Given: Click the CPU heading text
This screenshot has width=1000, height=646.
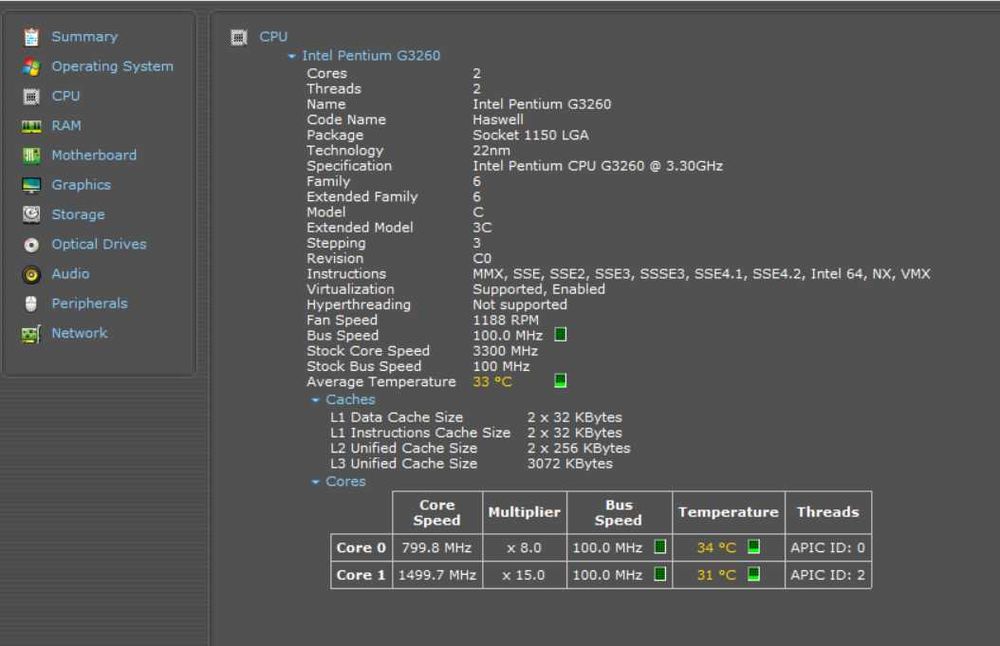Looking at the screenshot, I should [273, 37].
